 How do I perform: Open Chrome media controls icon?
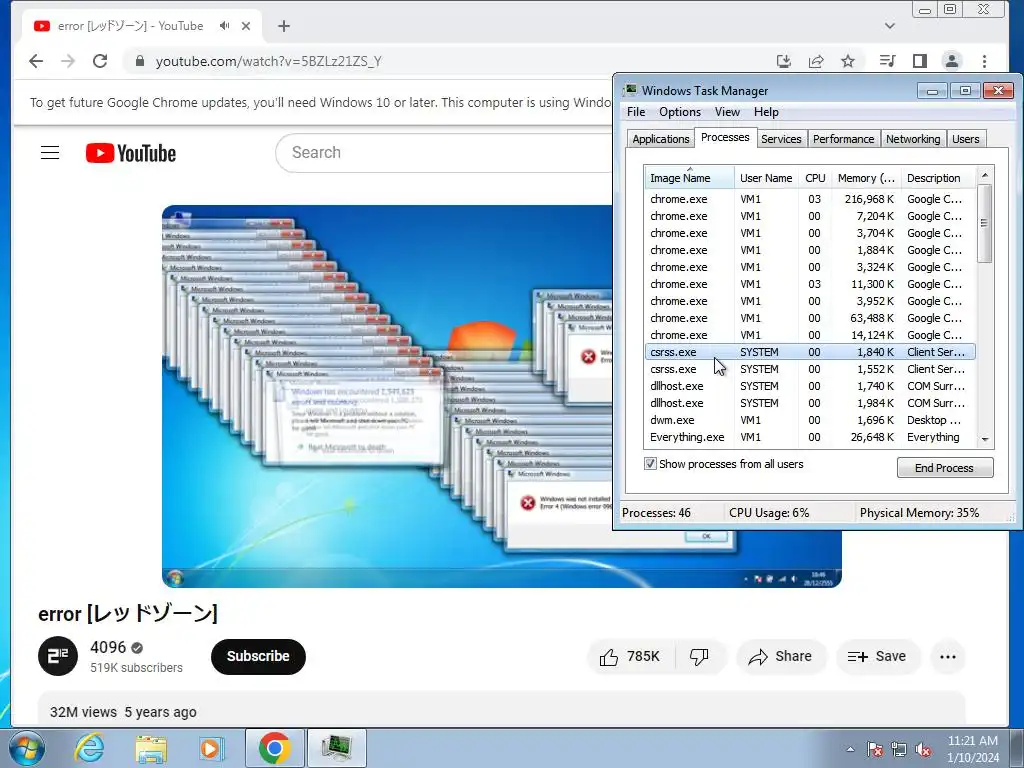(888, 61)
